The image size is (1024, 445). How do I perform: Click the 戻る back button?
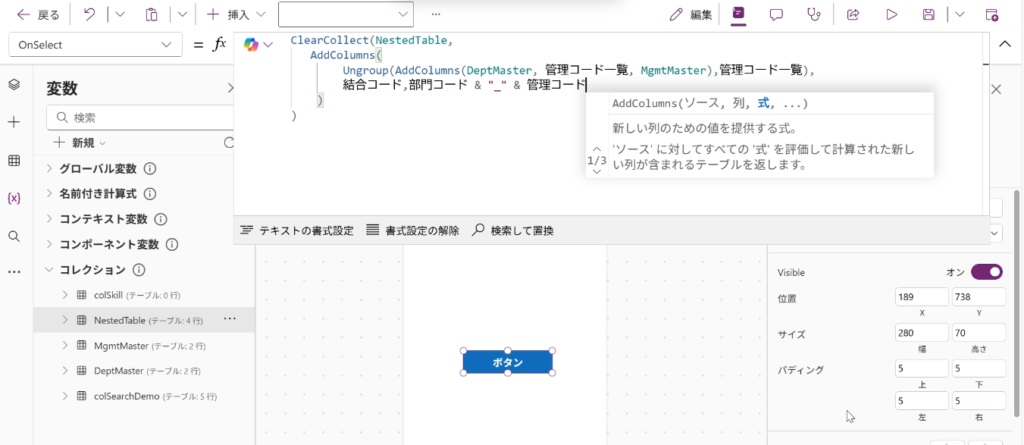coord(38,15)
